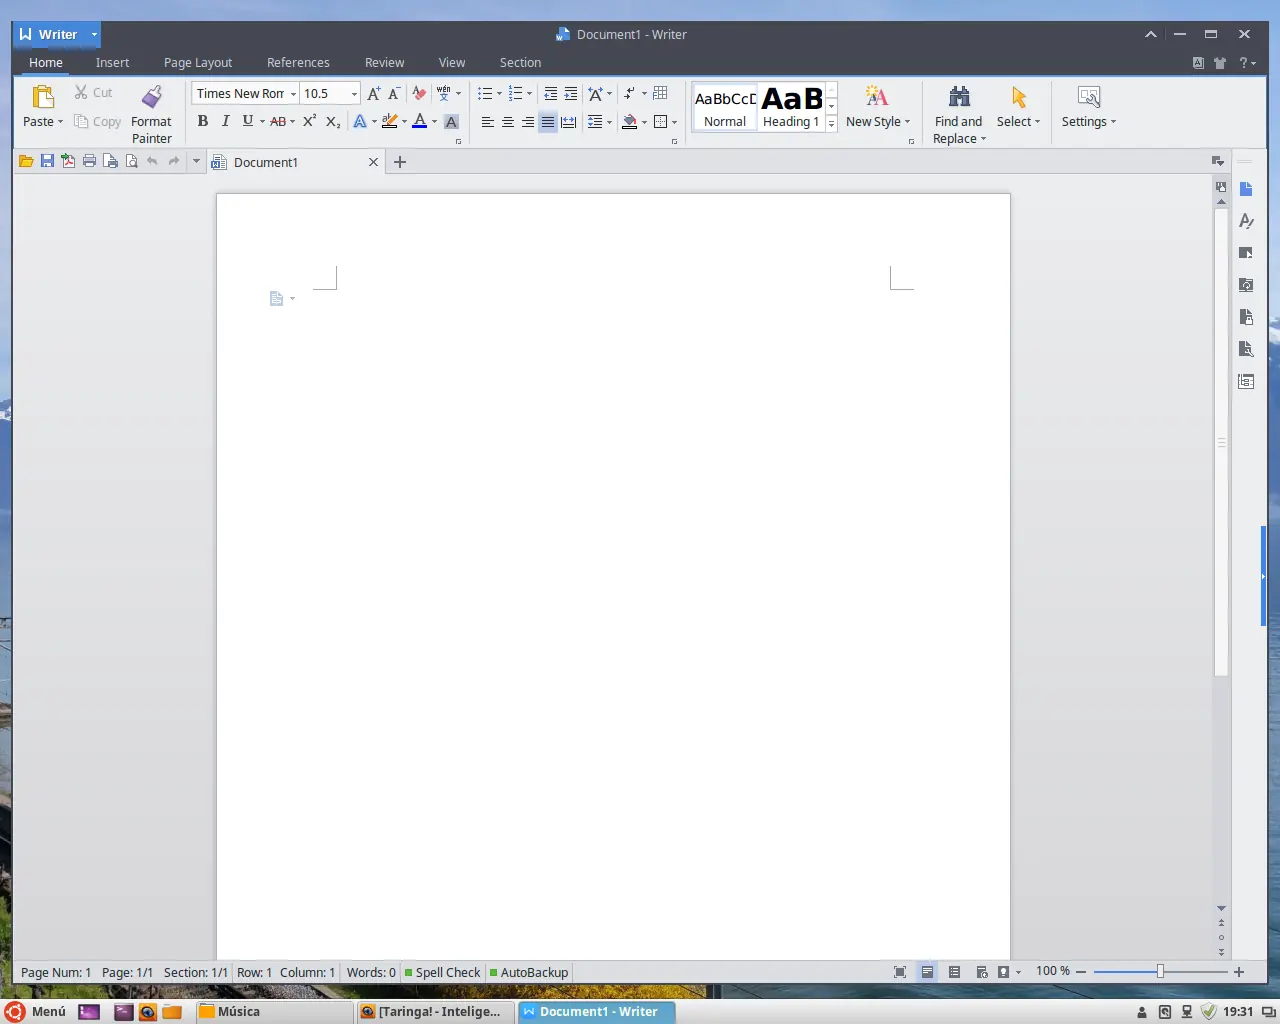Apply distributed alignment
The height and width of the screenshot is (1024, 1280).
click(569, 122)
